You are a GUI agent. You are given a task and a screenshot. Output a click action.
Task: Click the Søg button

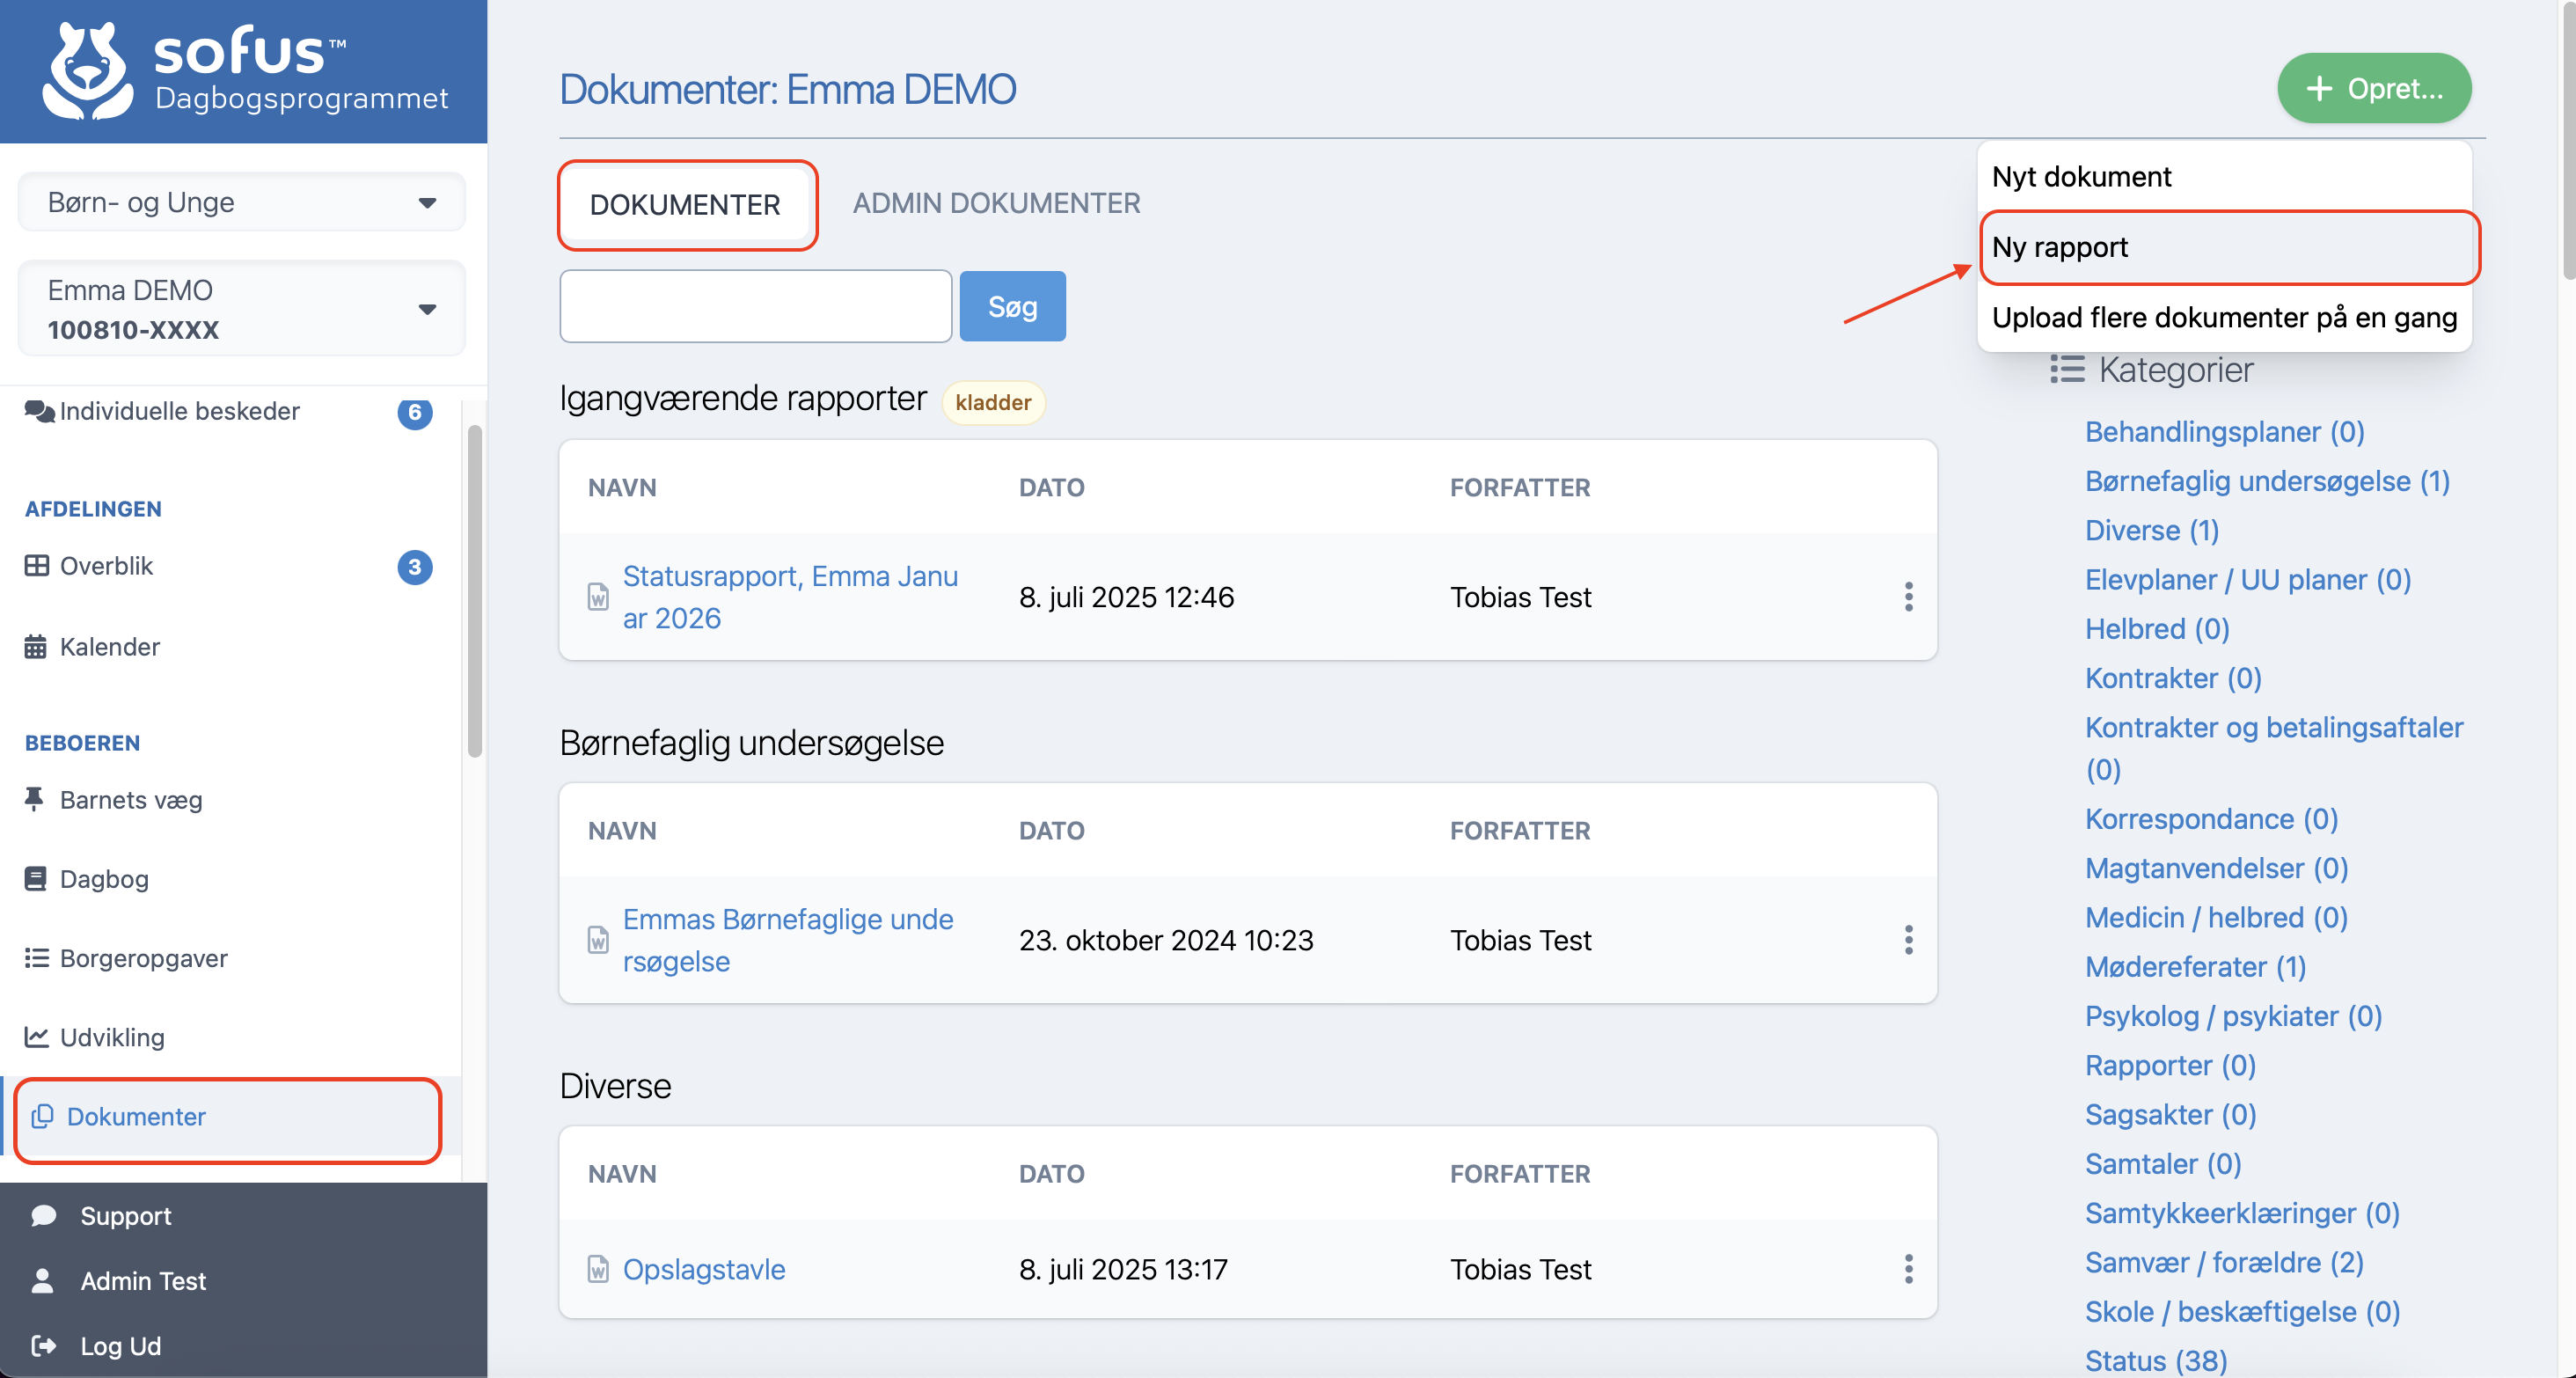[x=1012, y=306]
